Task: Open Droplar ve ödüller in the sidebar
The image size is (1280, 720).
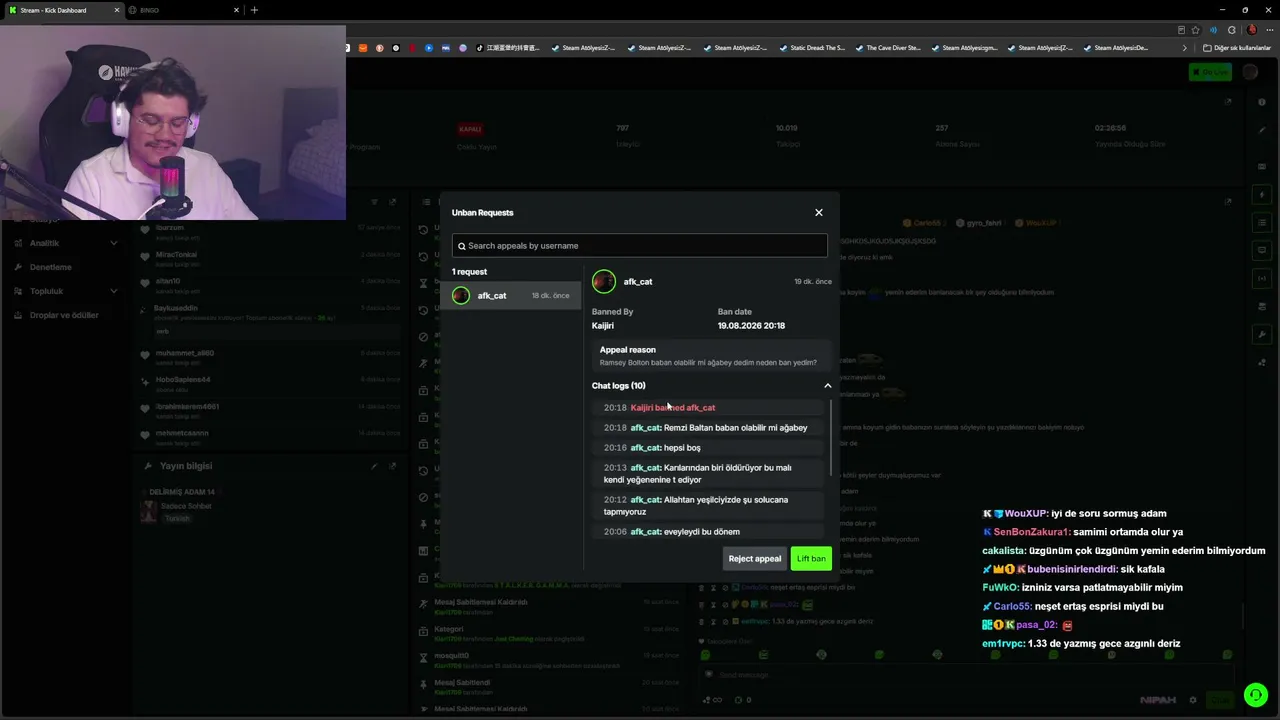Action: click(x=66, y=315)
